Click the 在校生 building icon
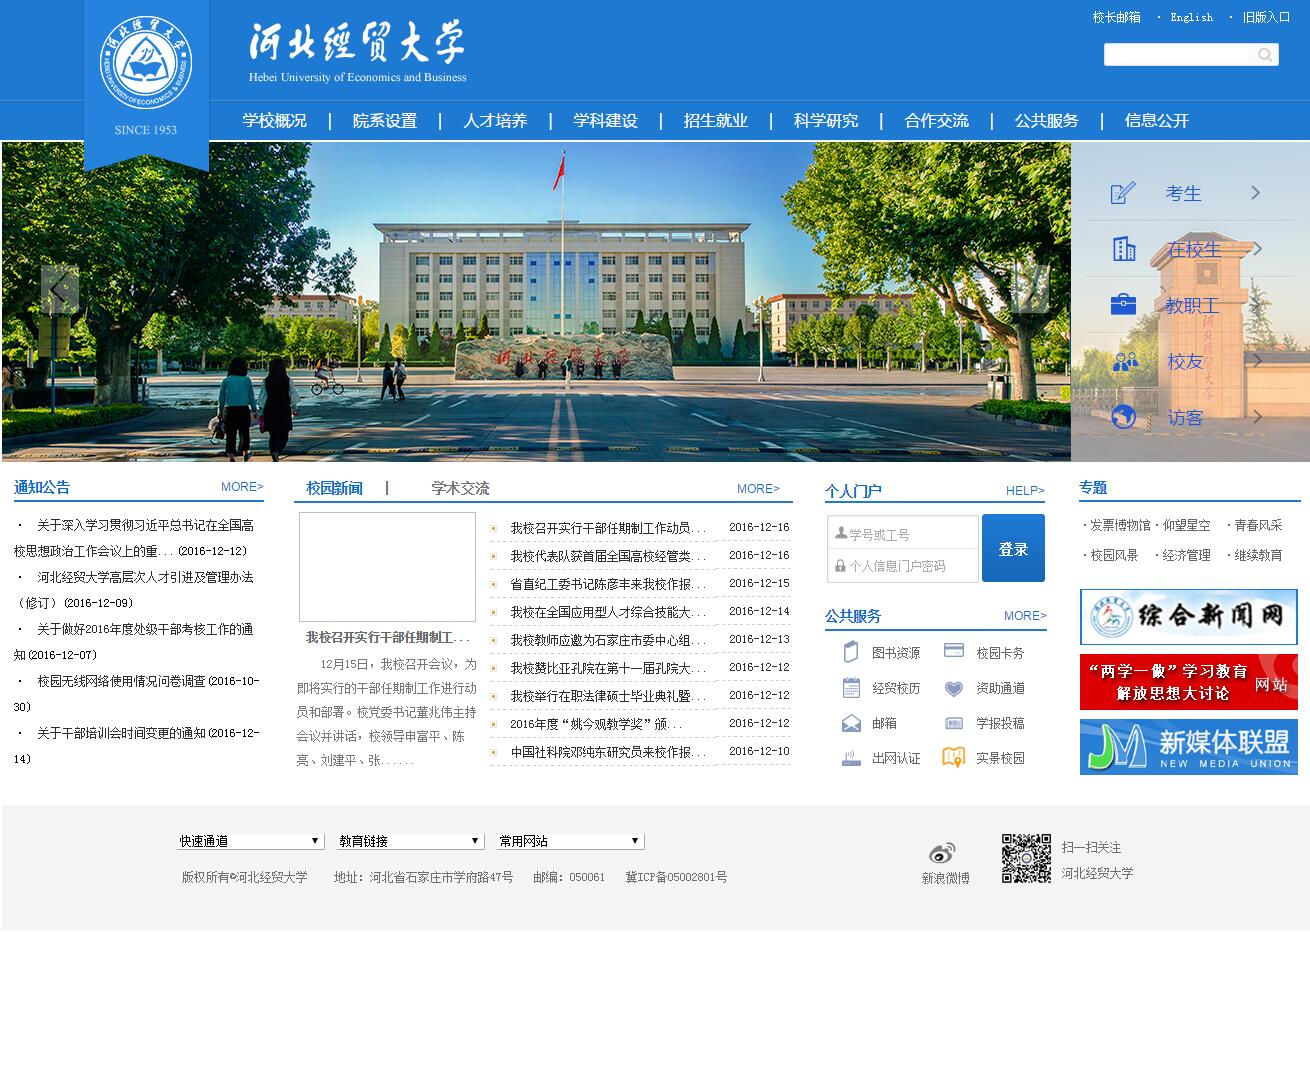This screenshot has height=1080, width=1310. point(1124,249)
